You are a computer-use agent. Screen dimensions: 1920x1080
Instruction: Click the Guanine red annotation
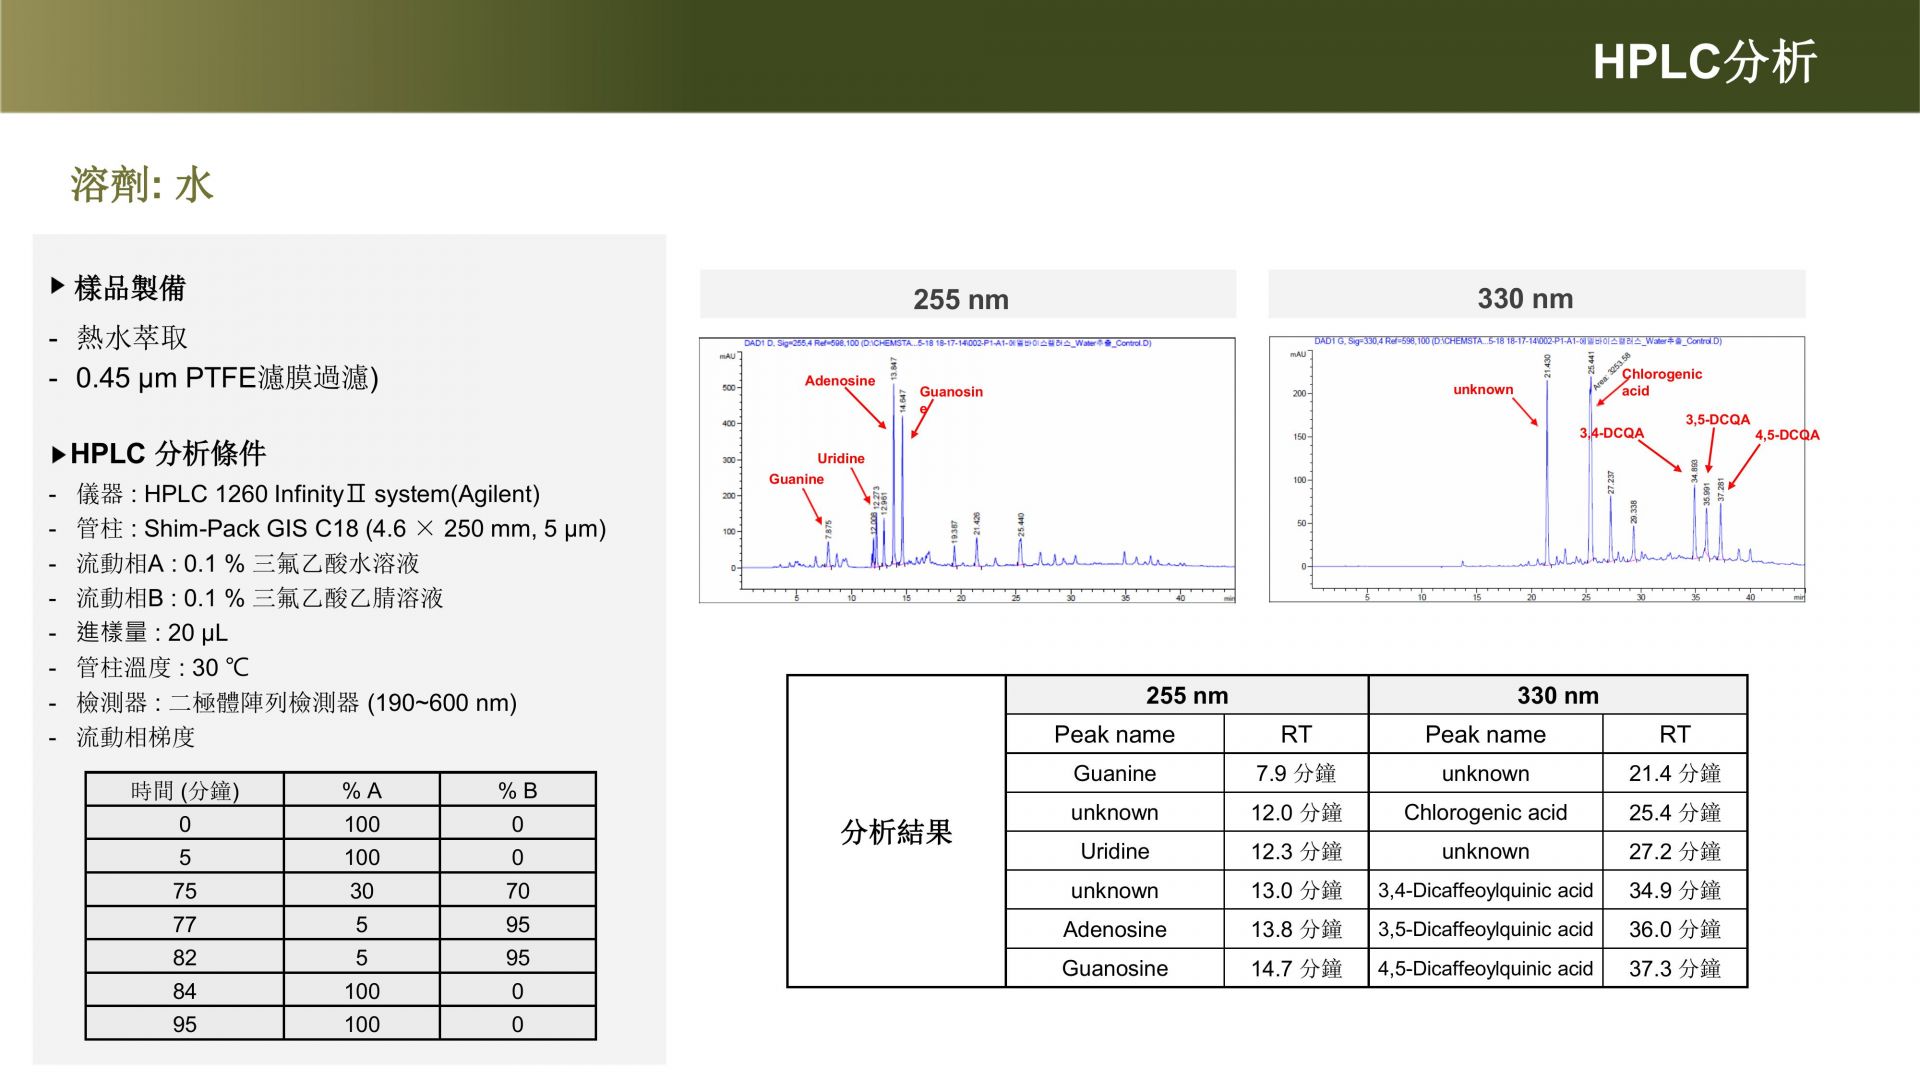coord(796,479)
